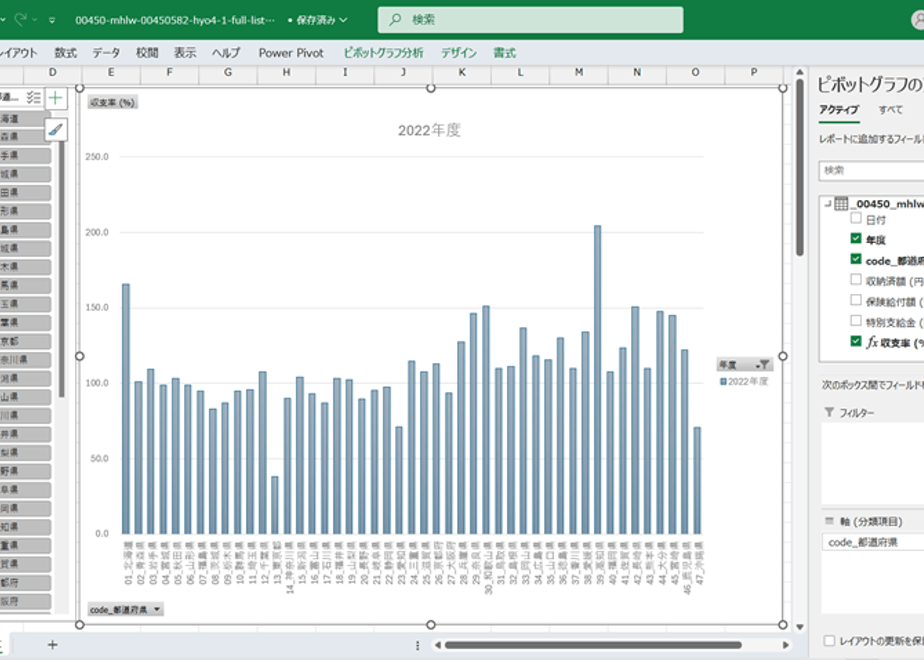
Task: Select the slicer item ending in 重県
Action: (x=25, y=546)
